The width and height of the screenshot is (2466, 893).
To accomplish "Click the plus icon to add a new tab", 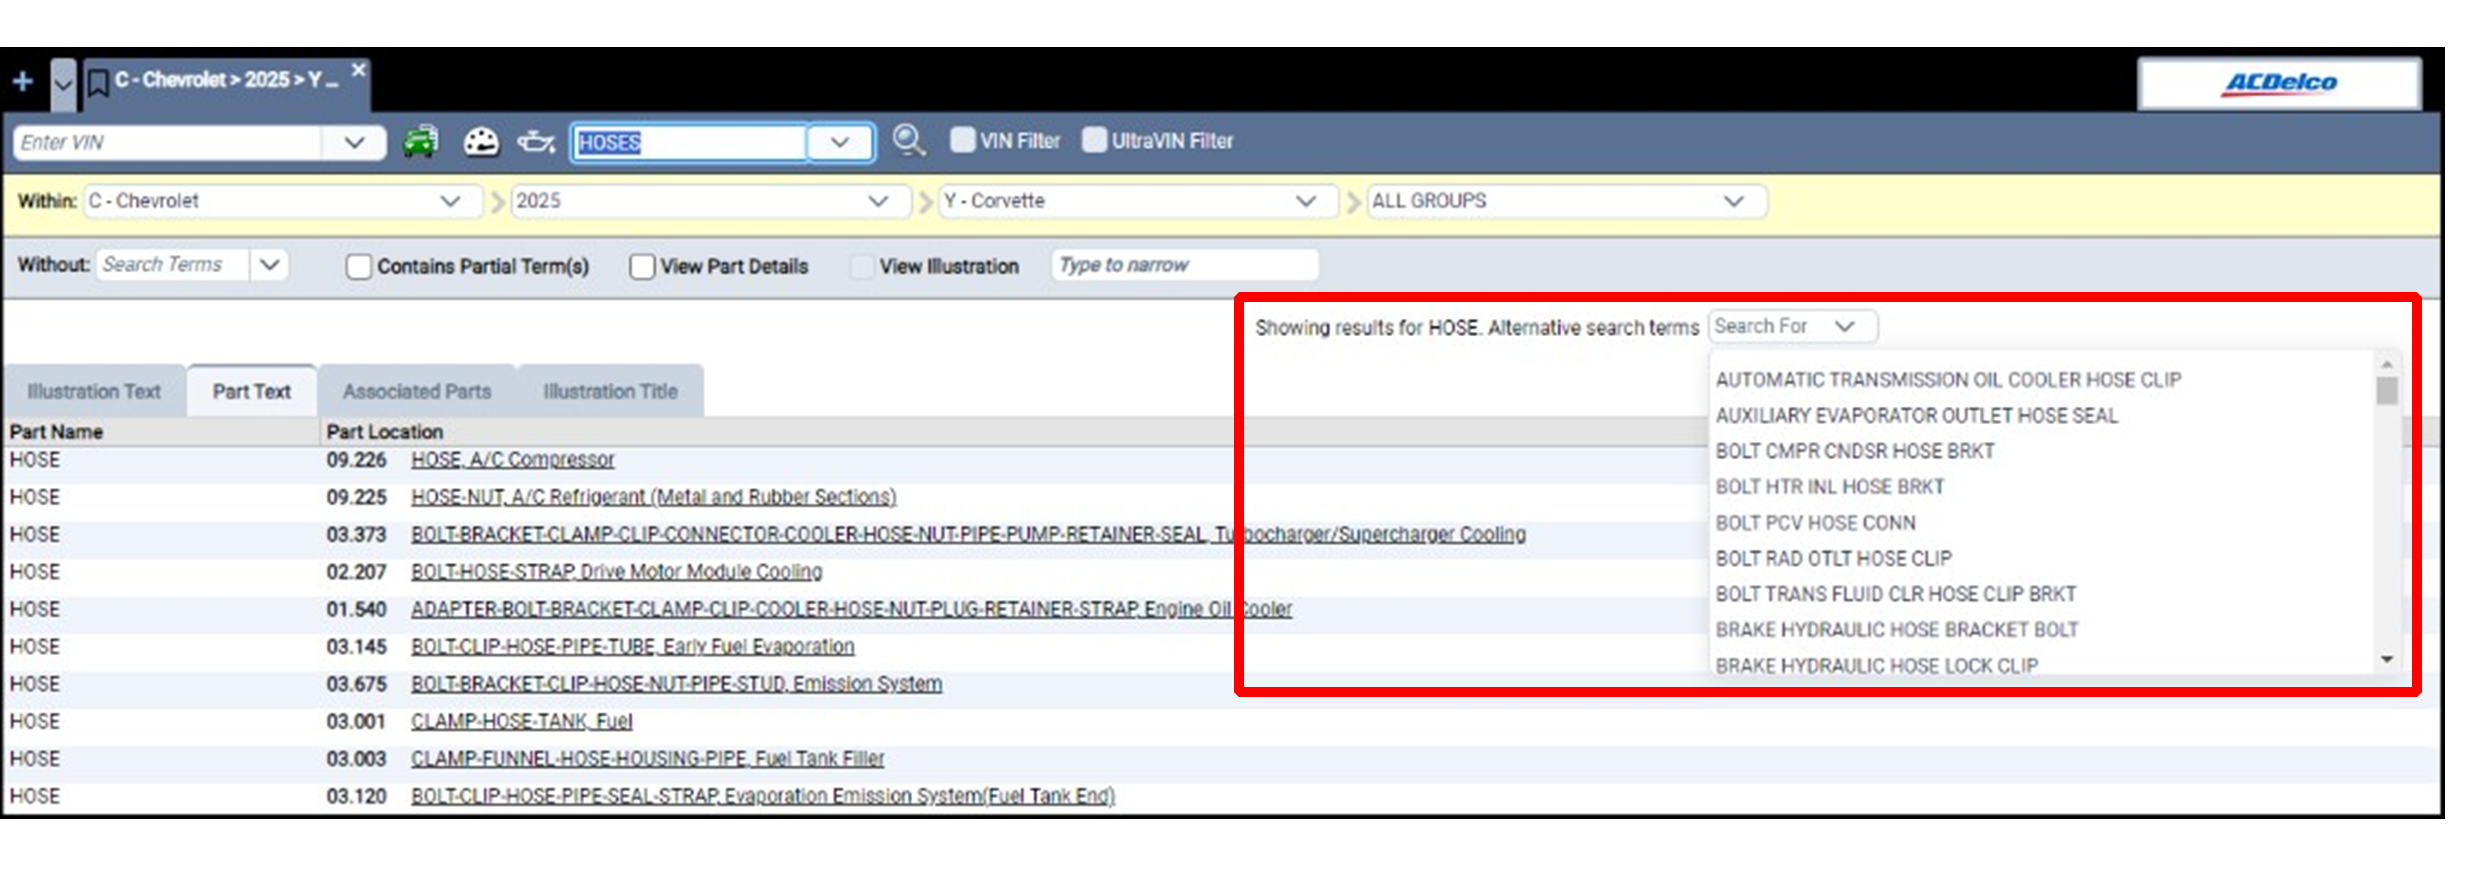I will tap(23, 81).
